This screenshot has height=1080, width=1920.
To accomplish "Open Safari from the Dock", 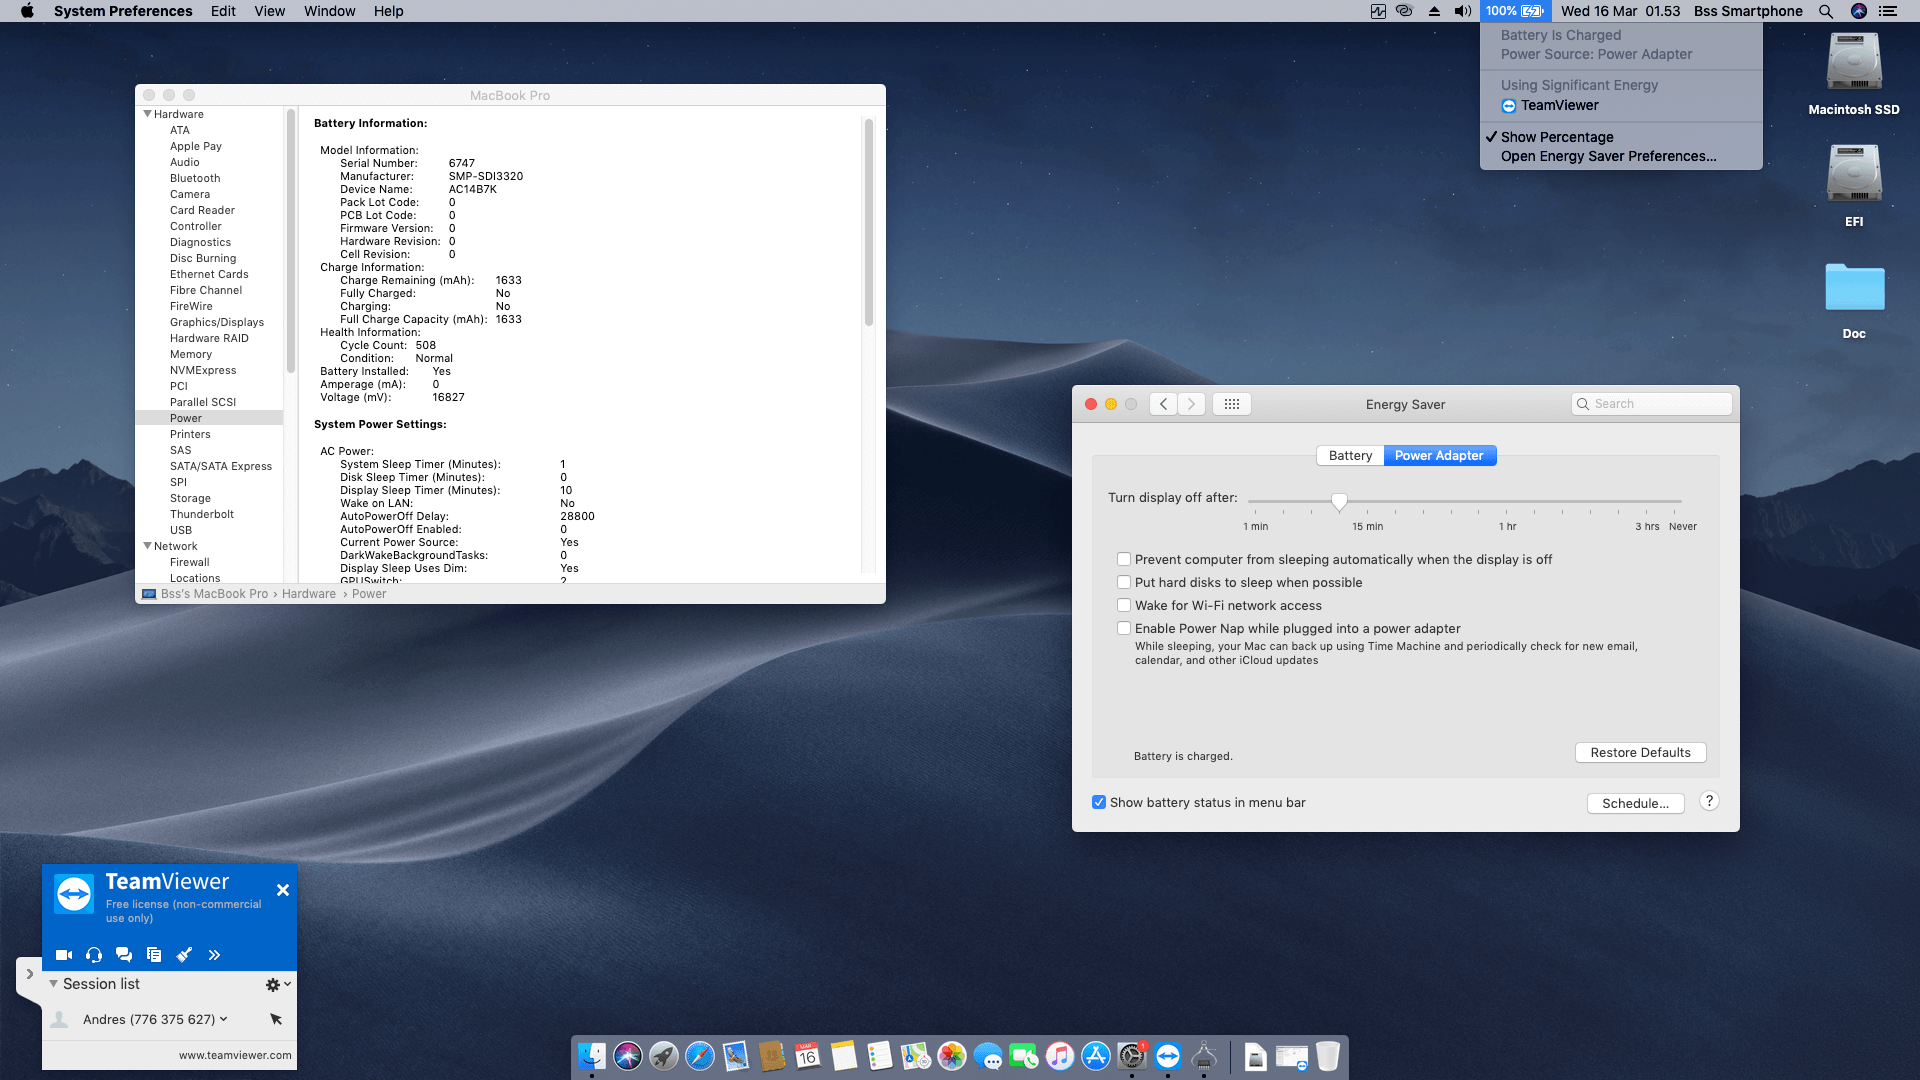I will 700,1056.
